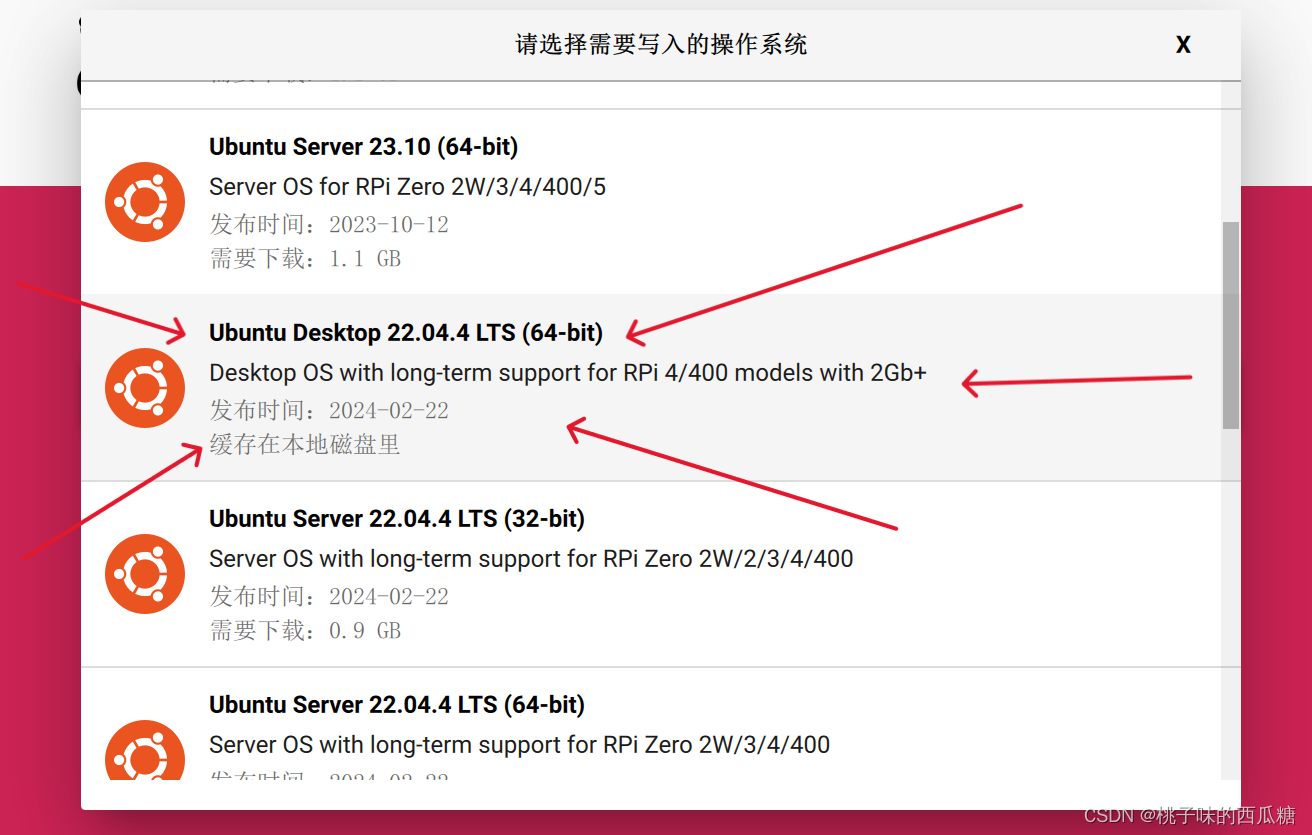Image resolution: width=1312 pixels, height=835 pixels.
Task: Click the Desktop OS long-term support description line
Action: 568,372
